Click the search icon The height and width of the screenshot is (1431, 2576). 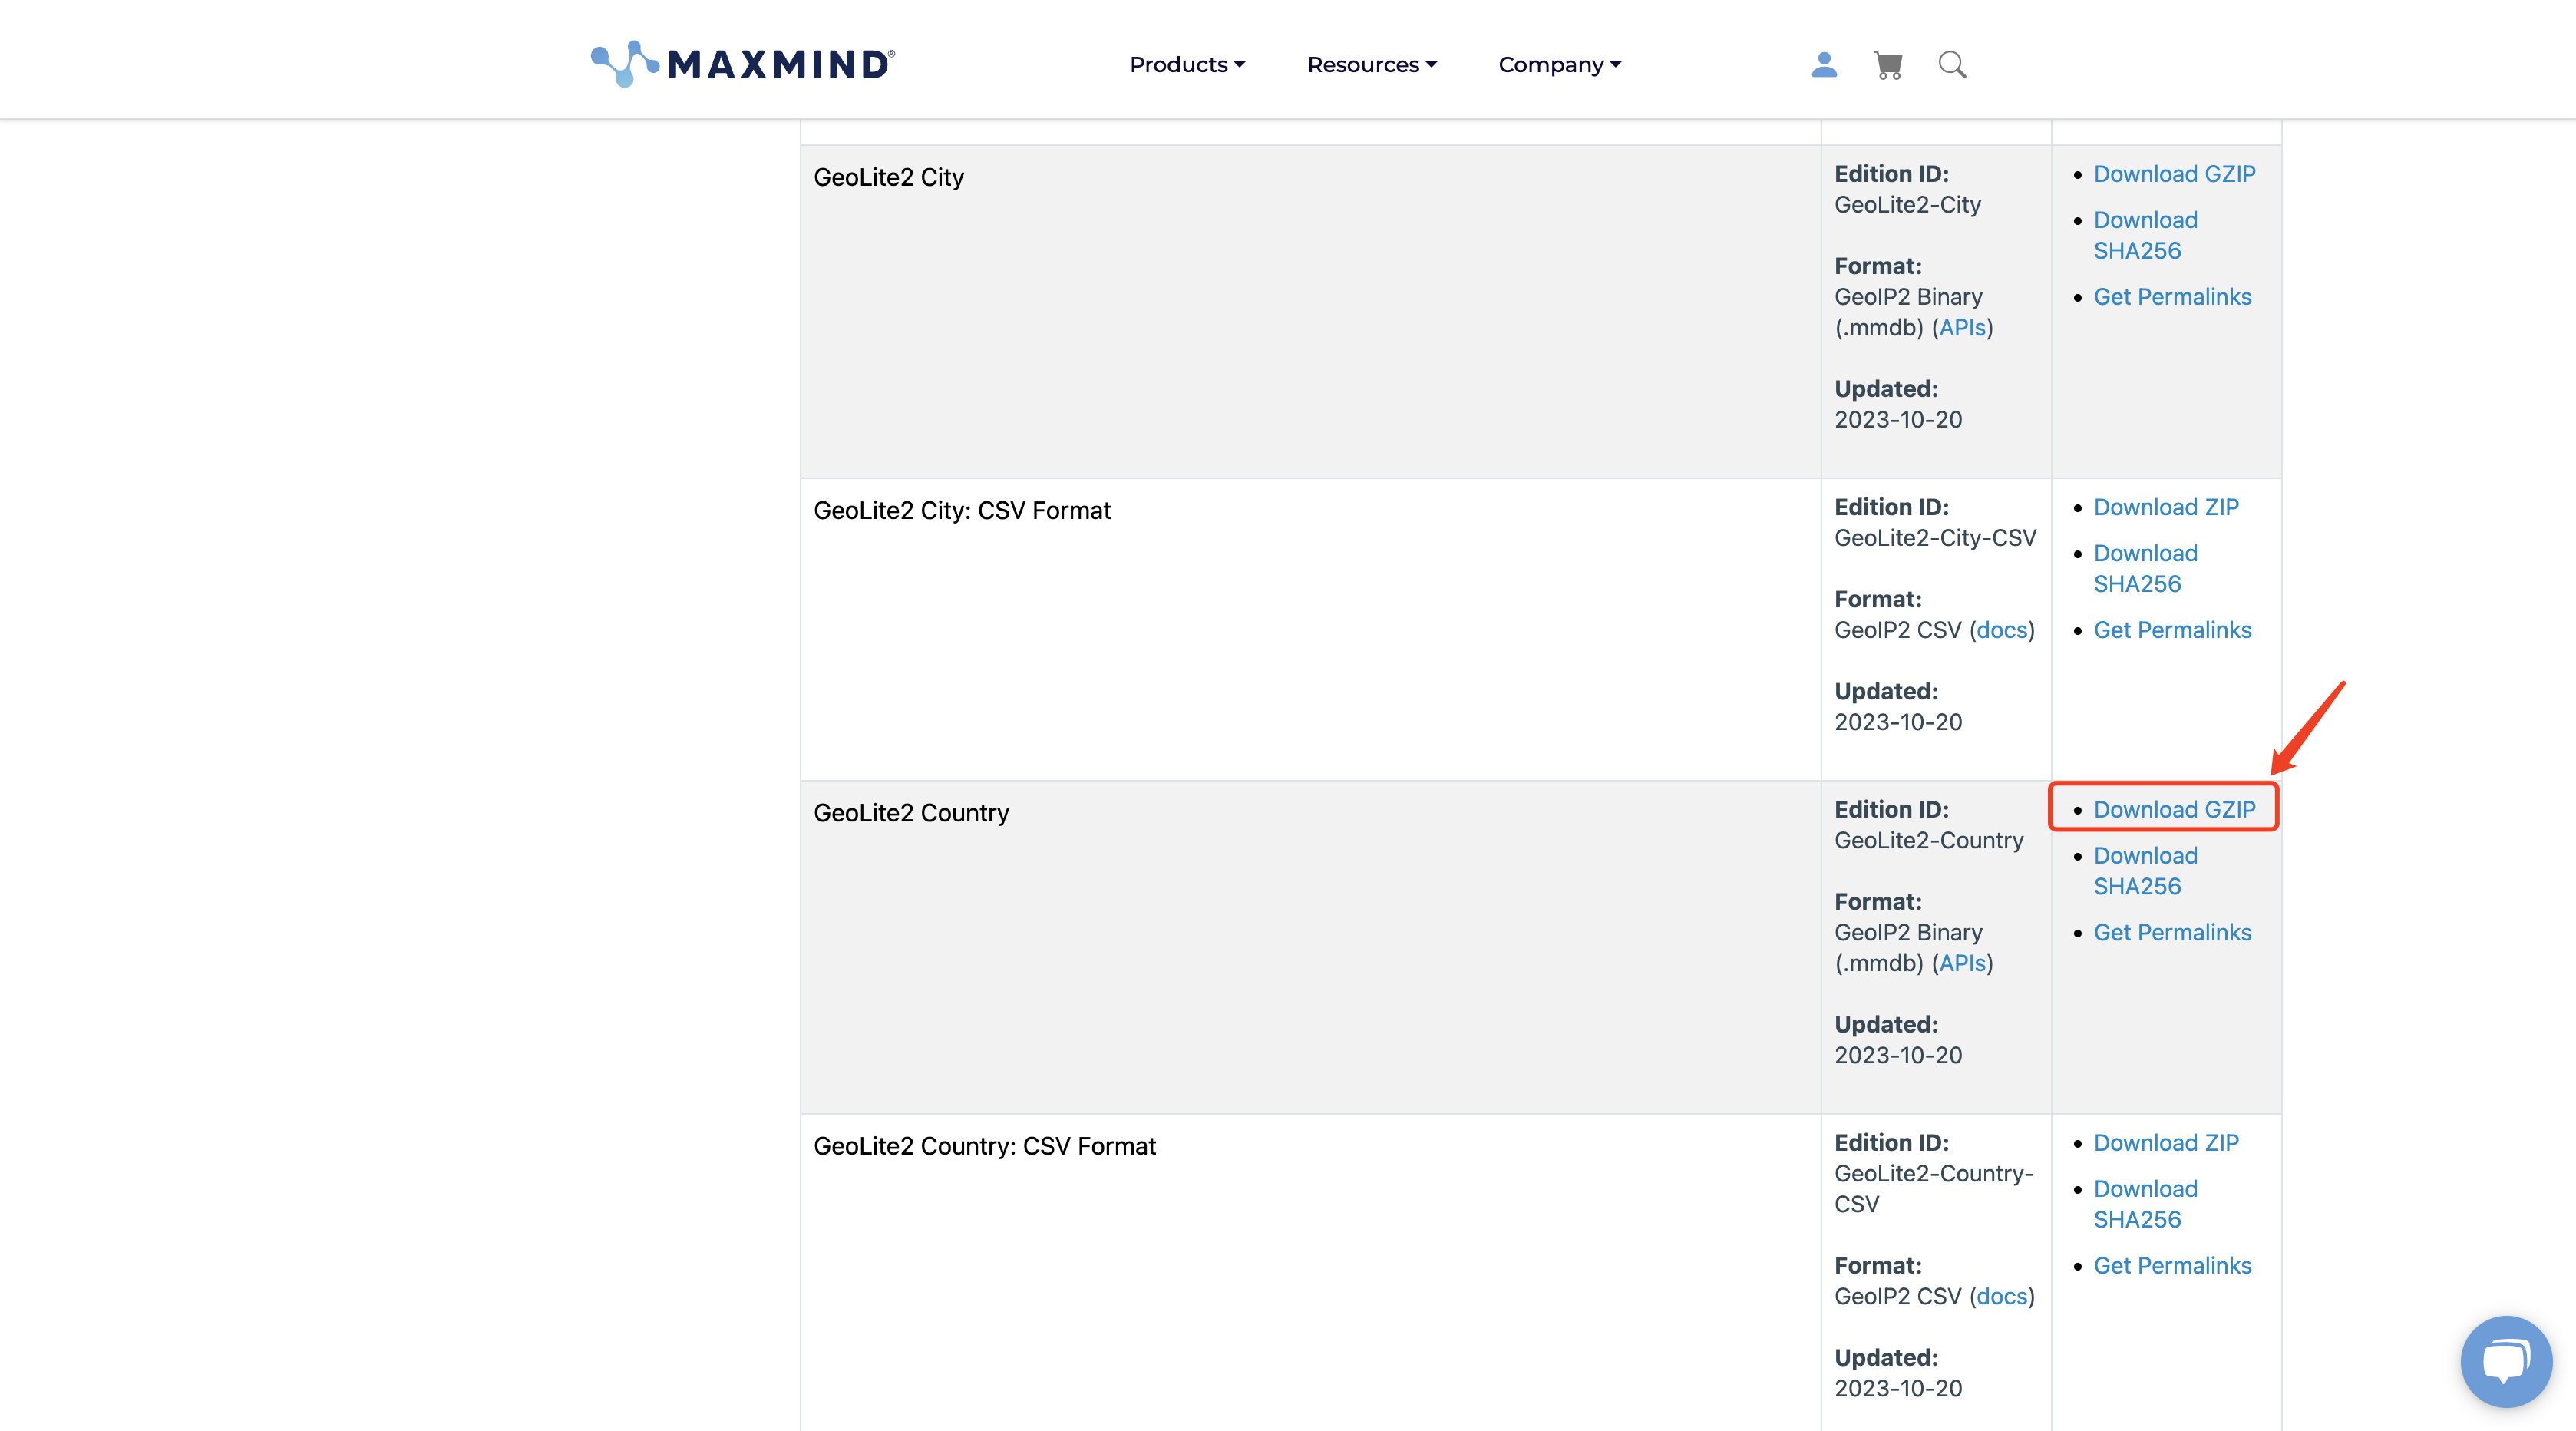pos(1950,64)
